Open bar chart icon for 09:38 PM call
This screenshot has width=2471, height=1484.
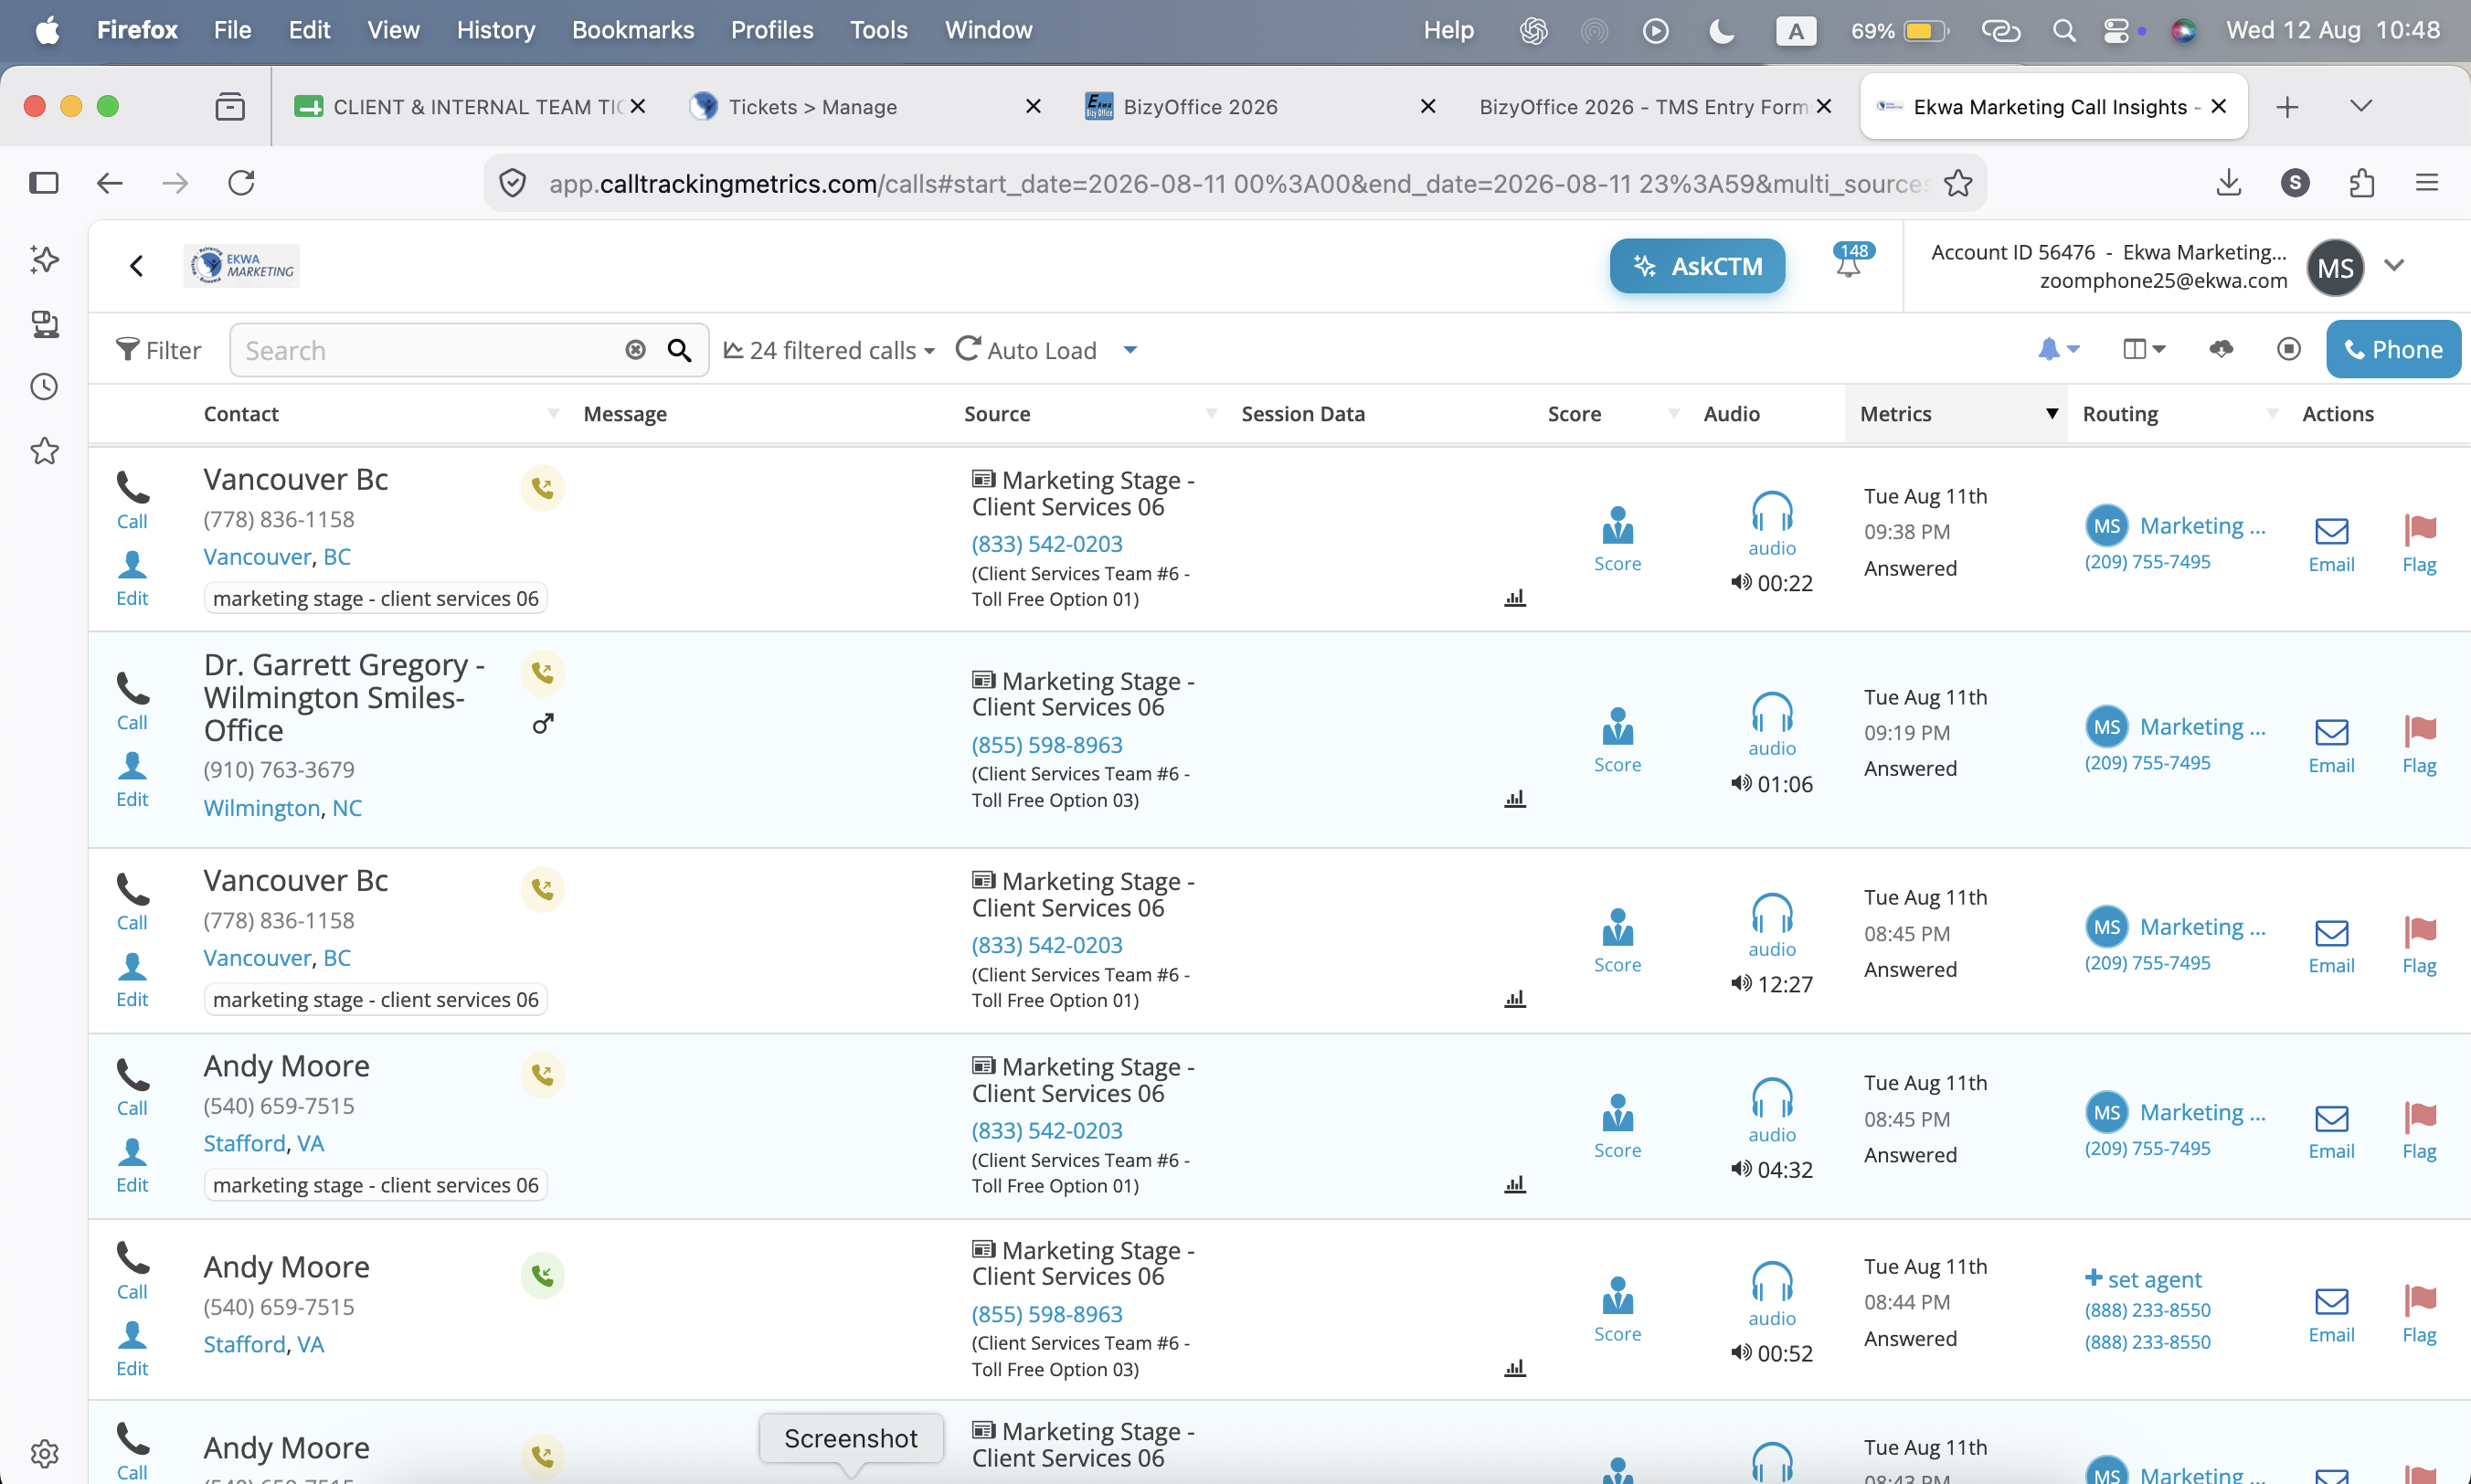click(x=1515, y=598)
